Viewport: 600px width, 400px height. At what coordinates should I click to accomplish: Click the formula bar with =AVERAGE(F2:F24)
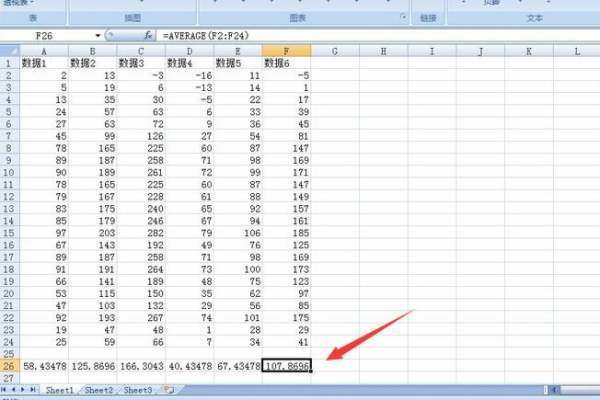tap(377, 36)
